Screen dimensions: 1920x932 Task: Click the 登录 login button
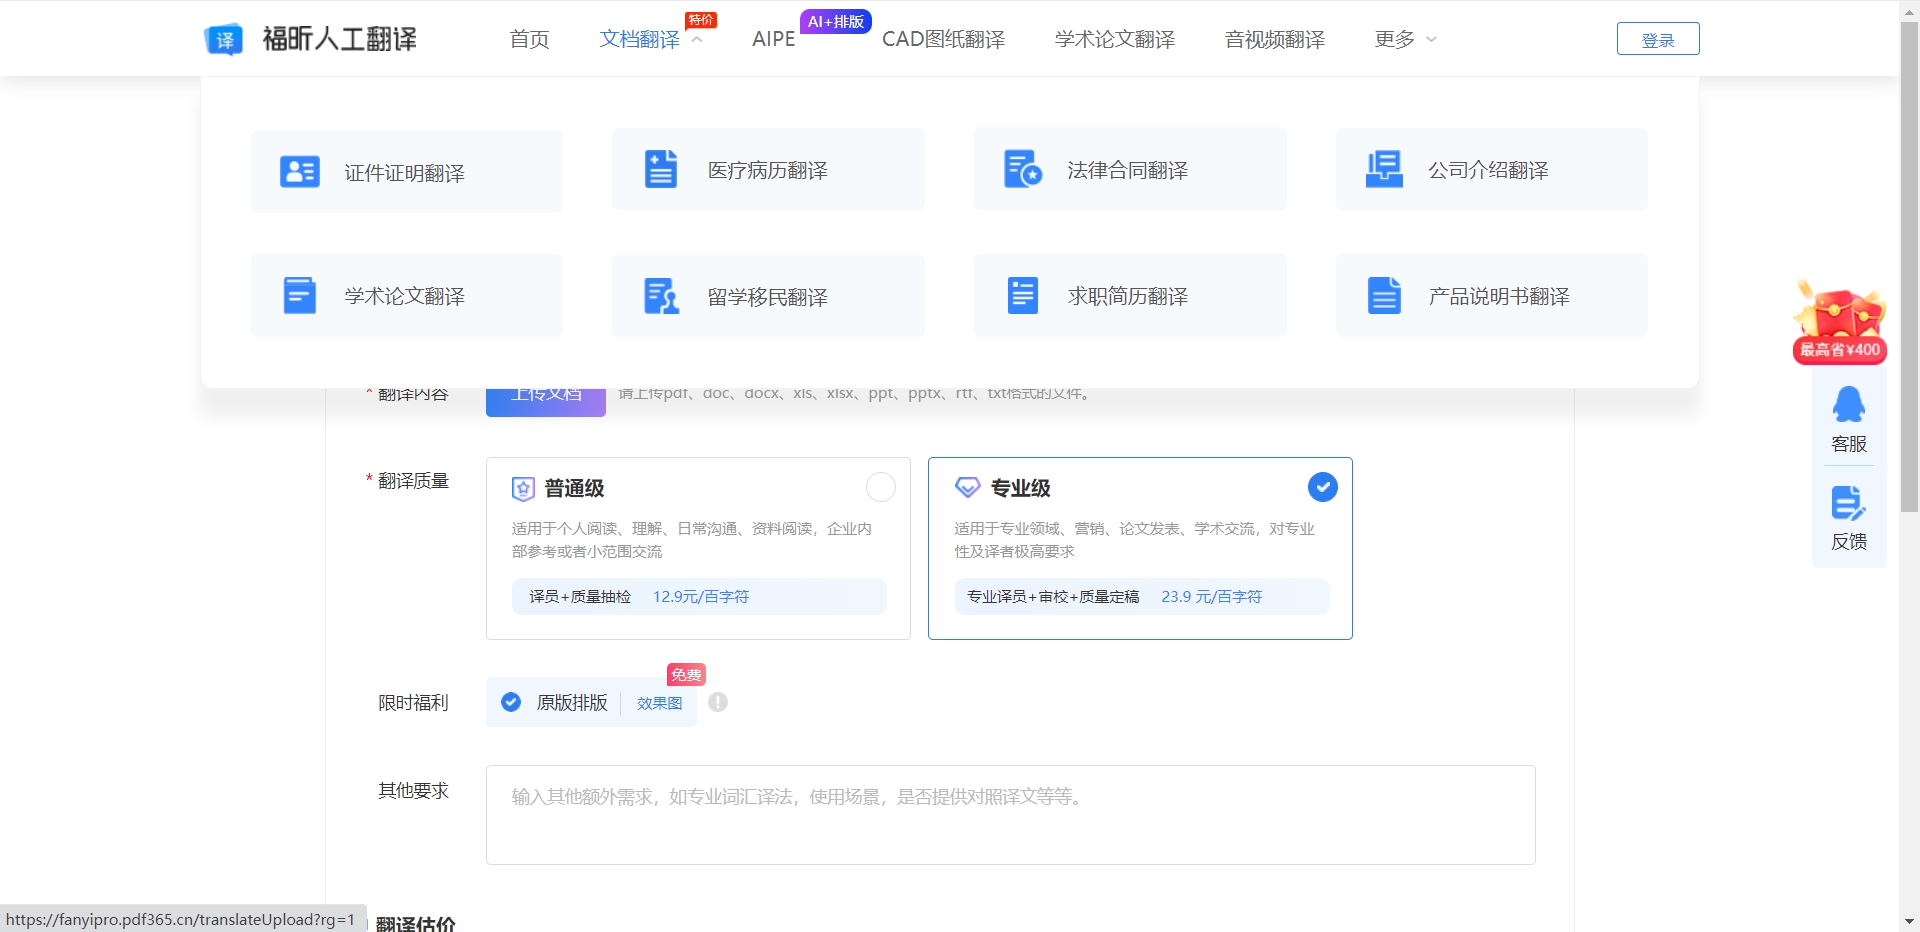[x=1657, y=39]
